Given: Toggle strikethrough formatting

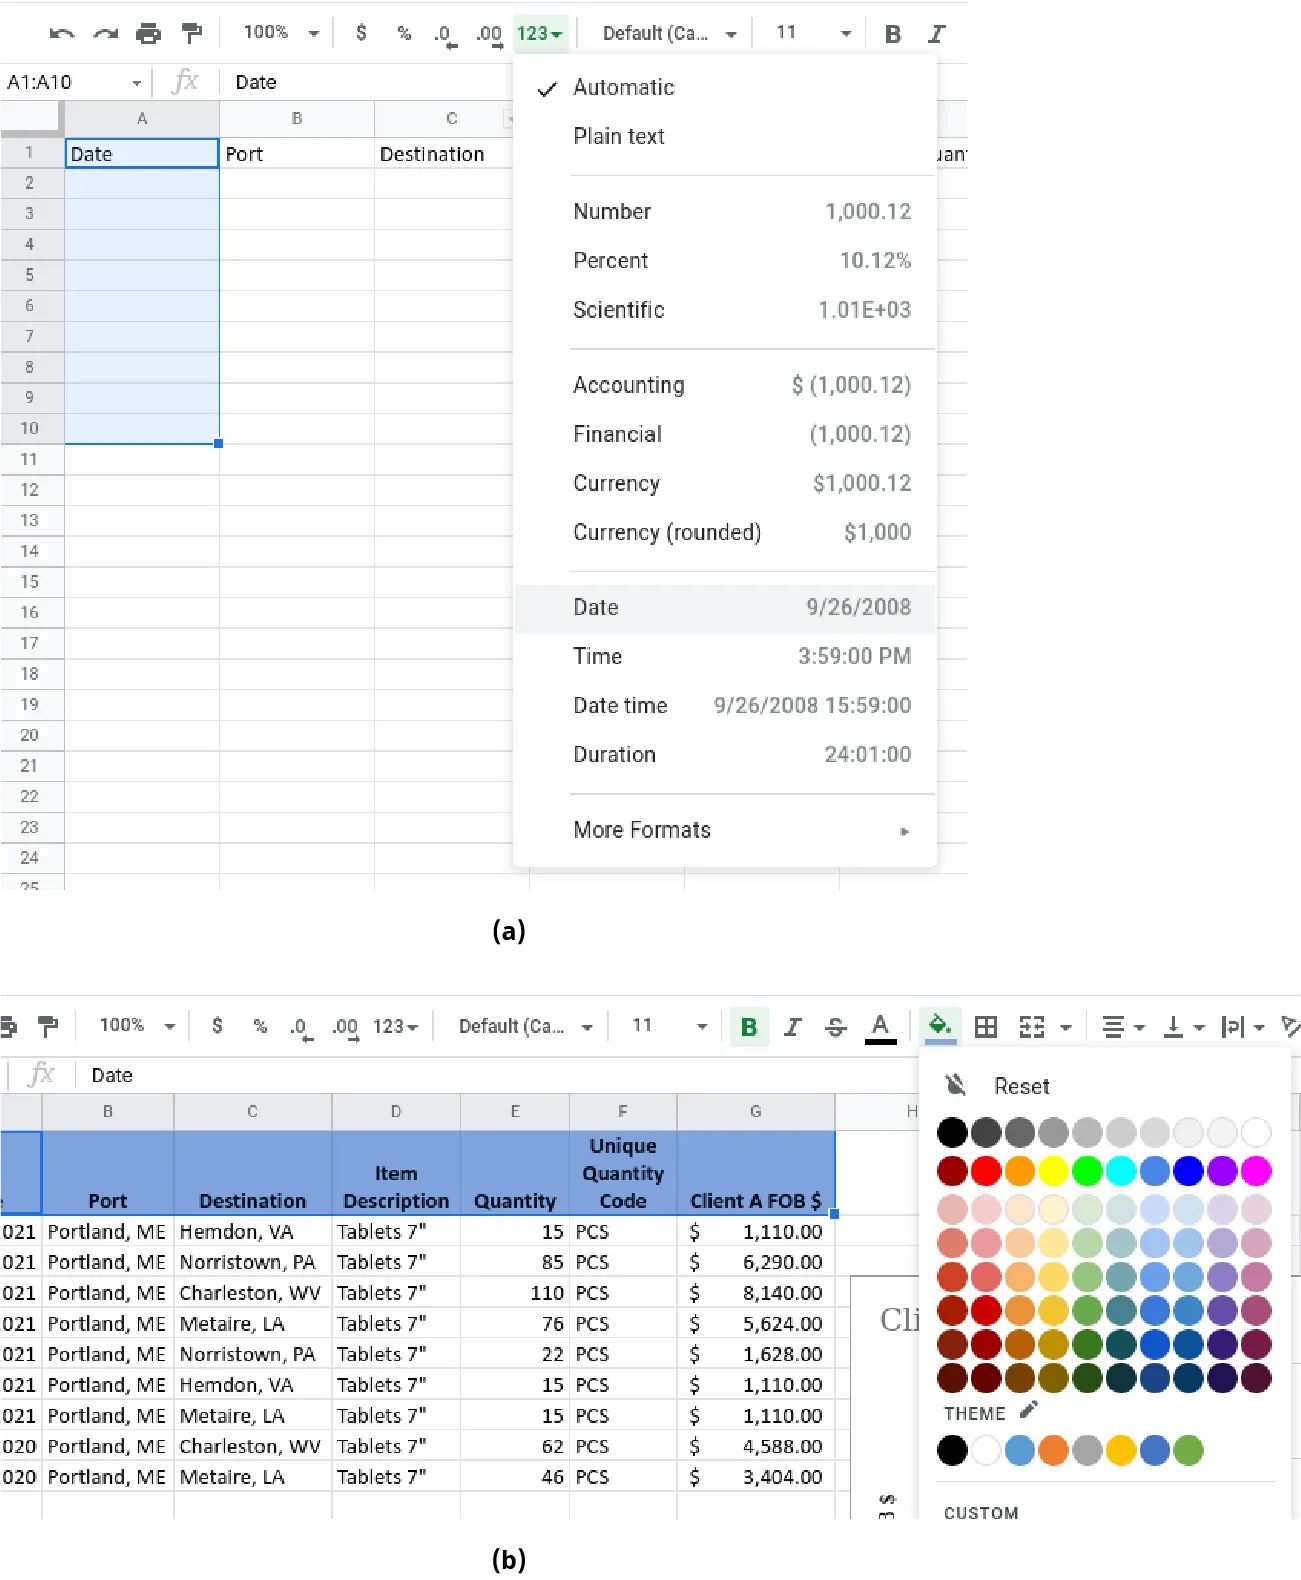Looking at the screenshot, I should click(x=836, y=1027).
